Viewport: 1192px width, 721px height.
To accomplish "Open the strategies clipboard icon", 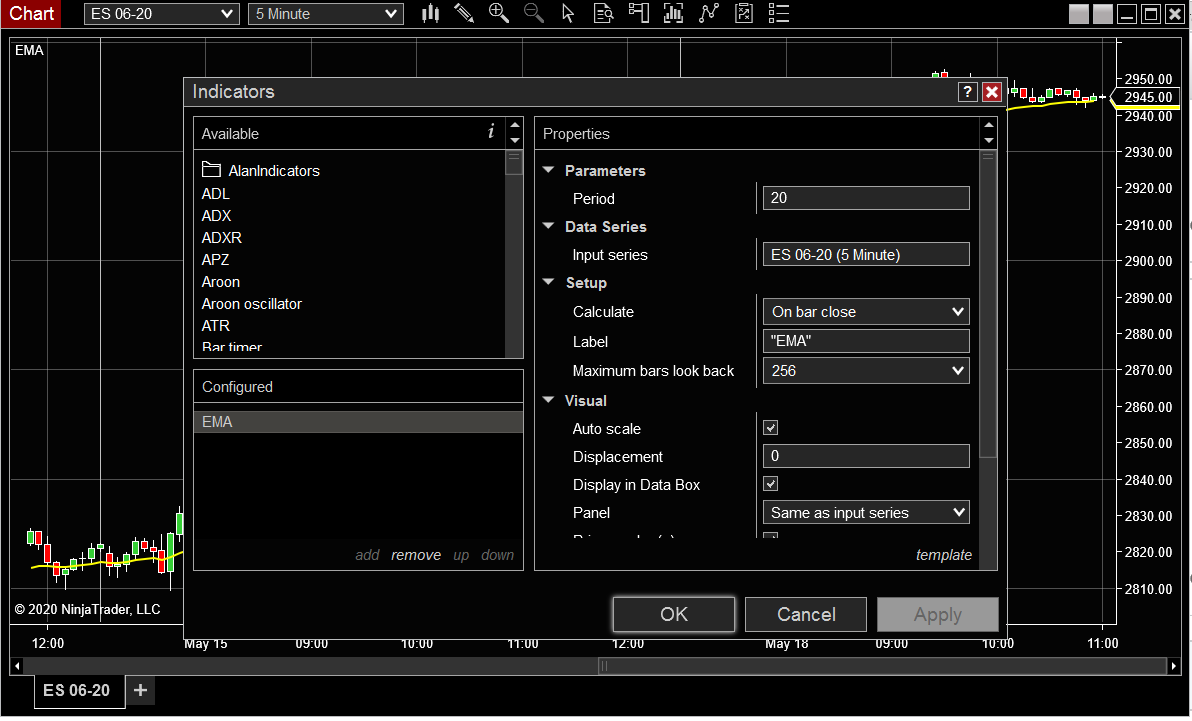I will [x=743, y=14].
